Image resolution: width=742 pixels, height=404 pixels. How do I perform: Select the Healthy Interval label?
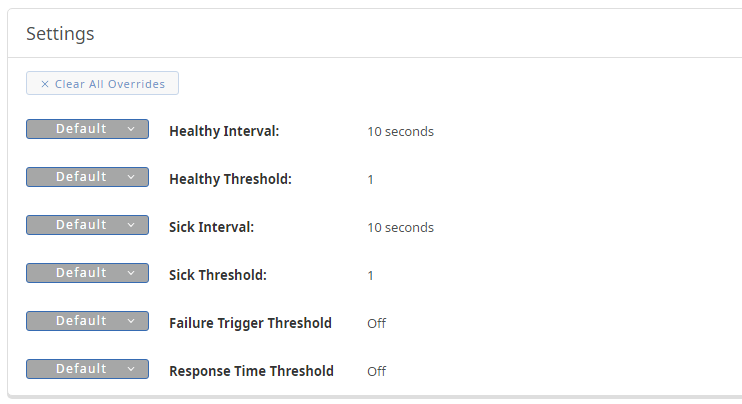click(x=224, y=131)
